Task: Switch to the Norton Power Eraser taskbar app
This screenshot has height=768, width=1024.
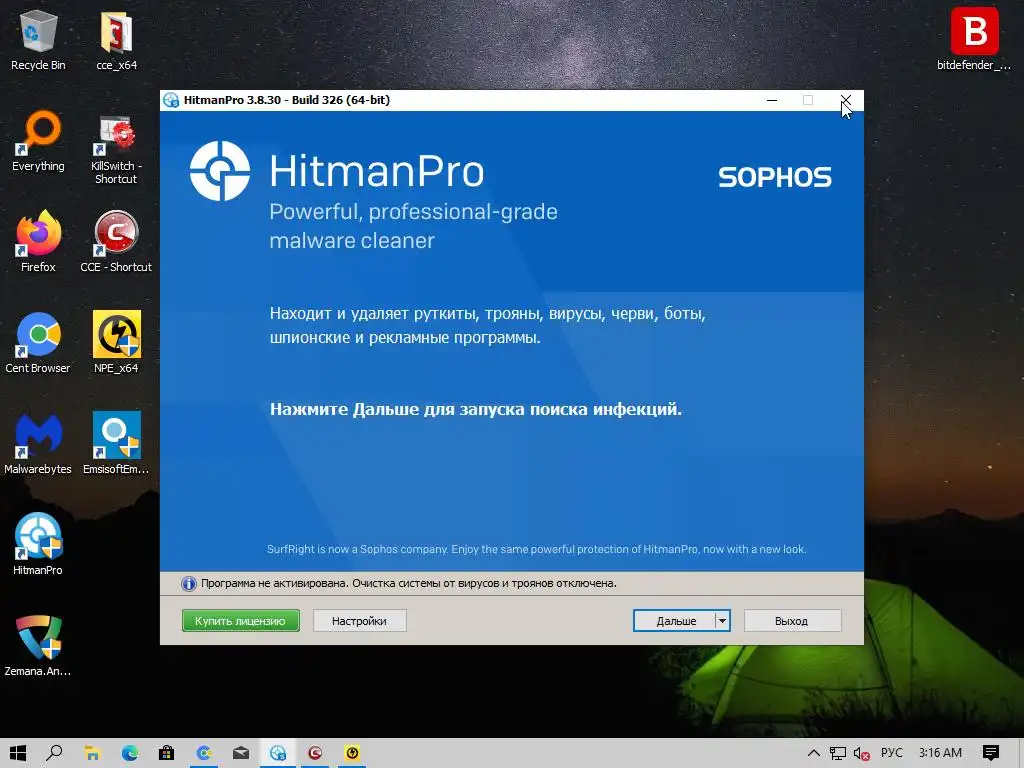Action: [x=352, y=753]
